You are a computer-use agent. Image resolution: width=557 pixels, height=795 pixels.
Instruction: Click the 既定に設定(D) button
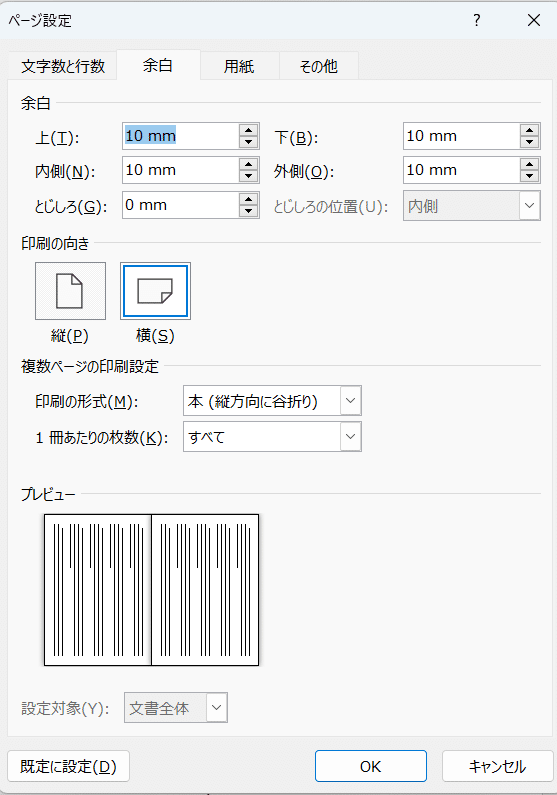point(68,767)
